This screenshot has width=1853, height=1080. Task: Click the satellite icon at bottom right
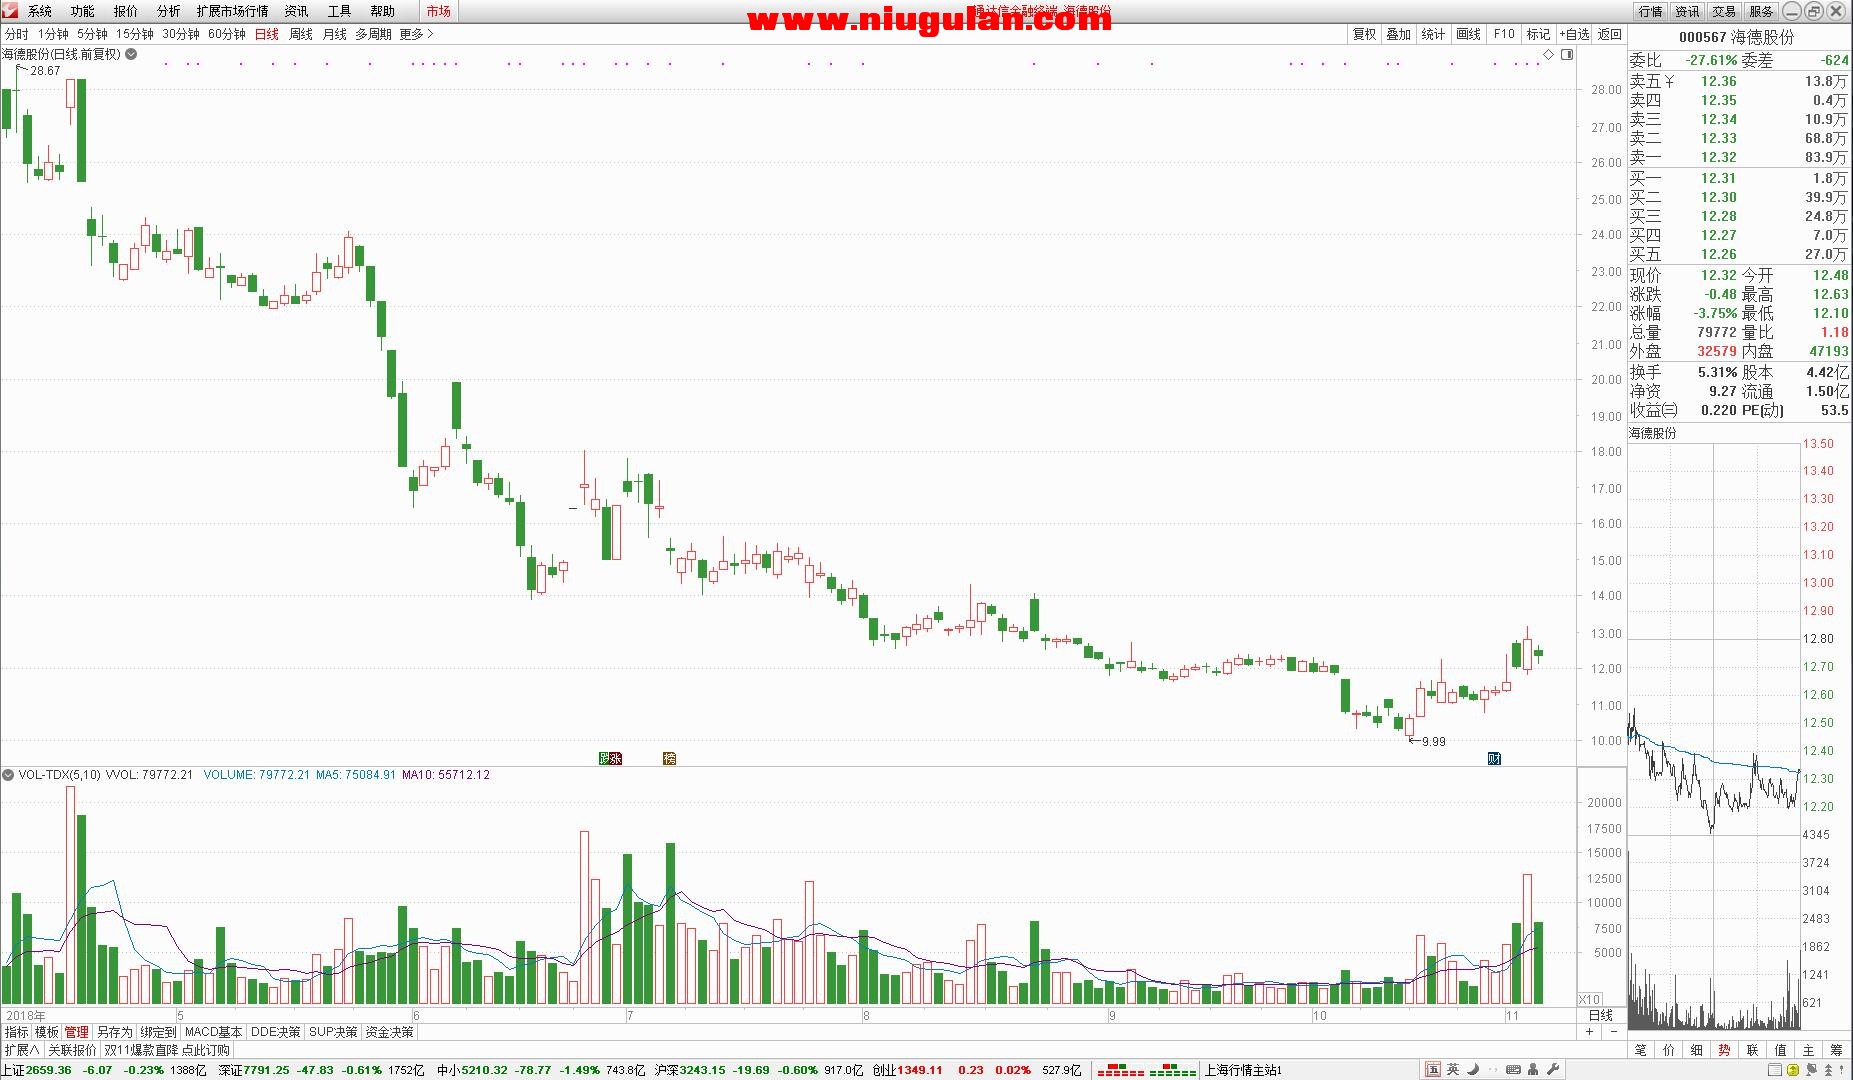pos(1811,1070)
